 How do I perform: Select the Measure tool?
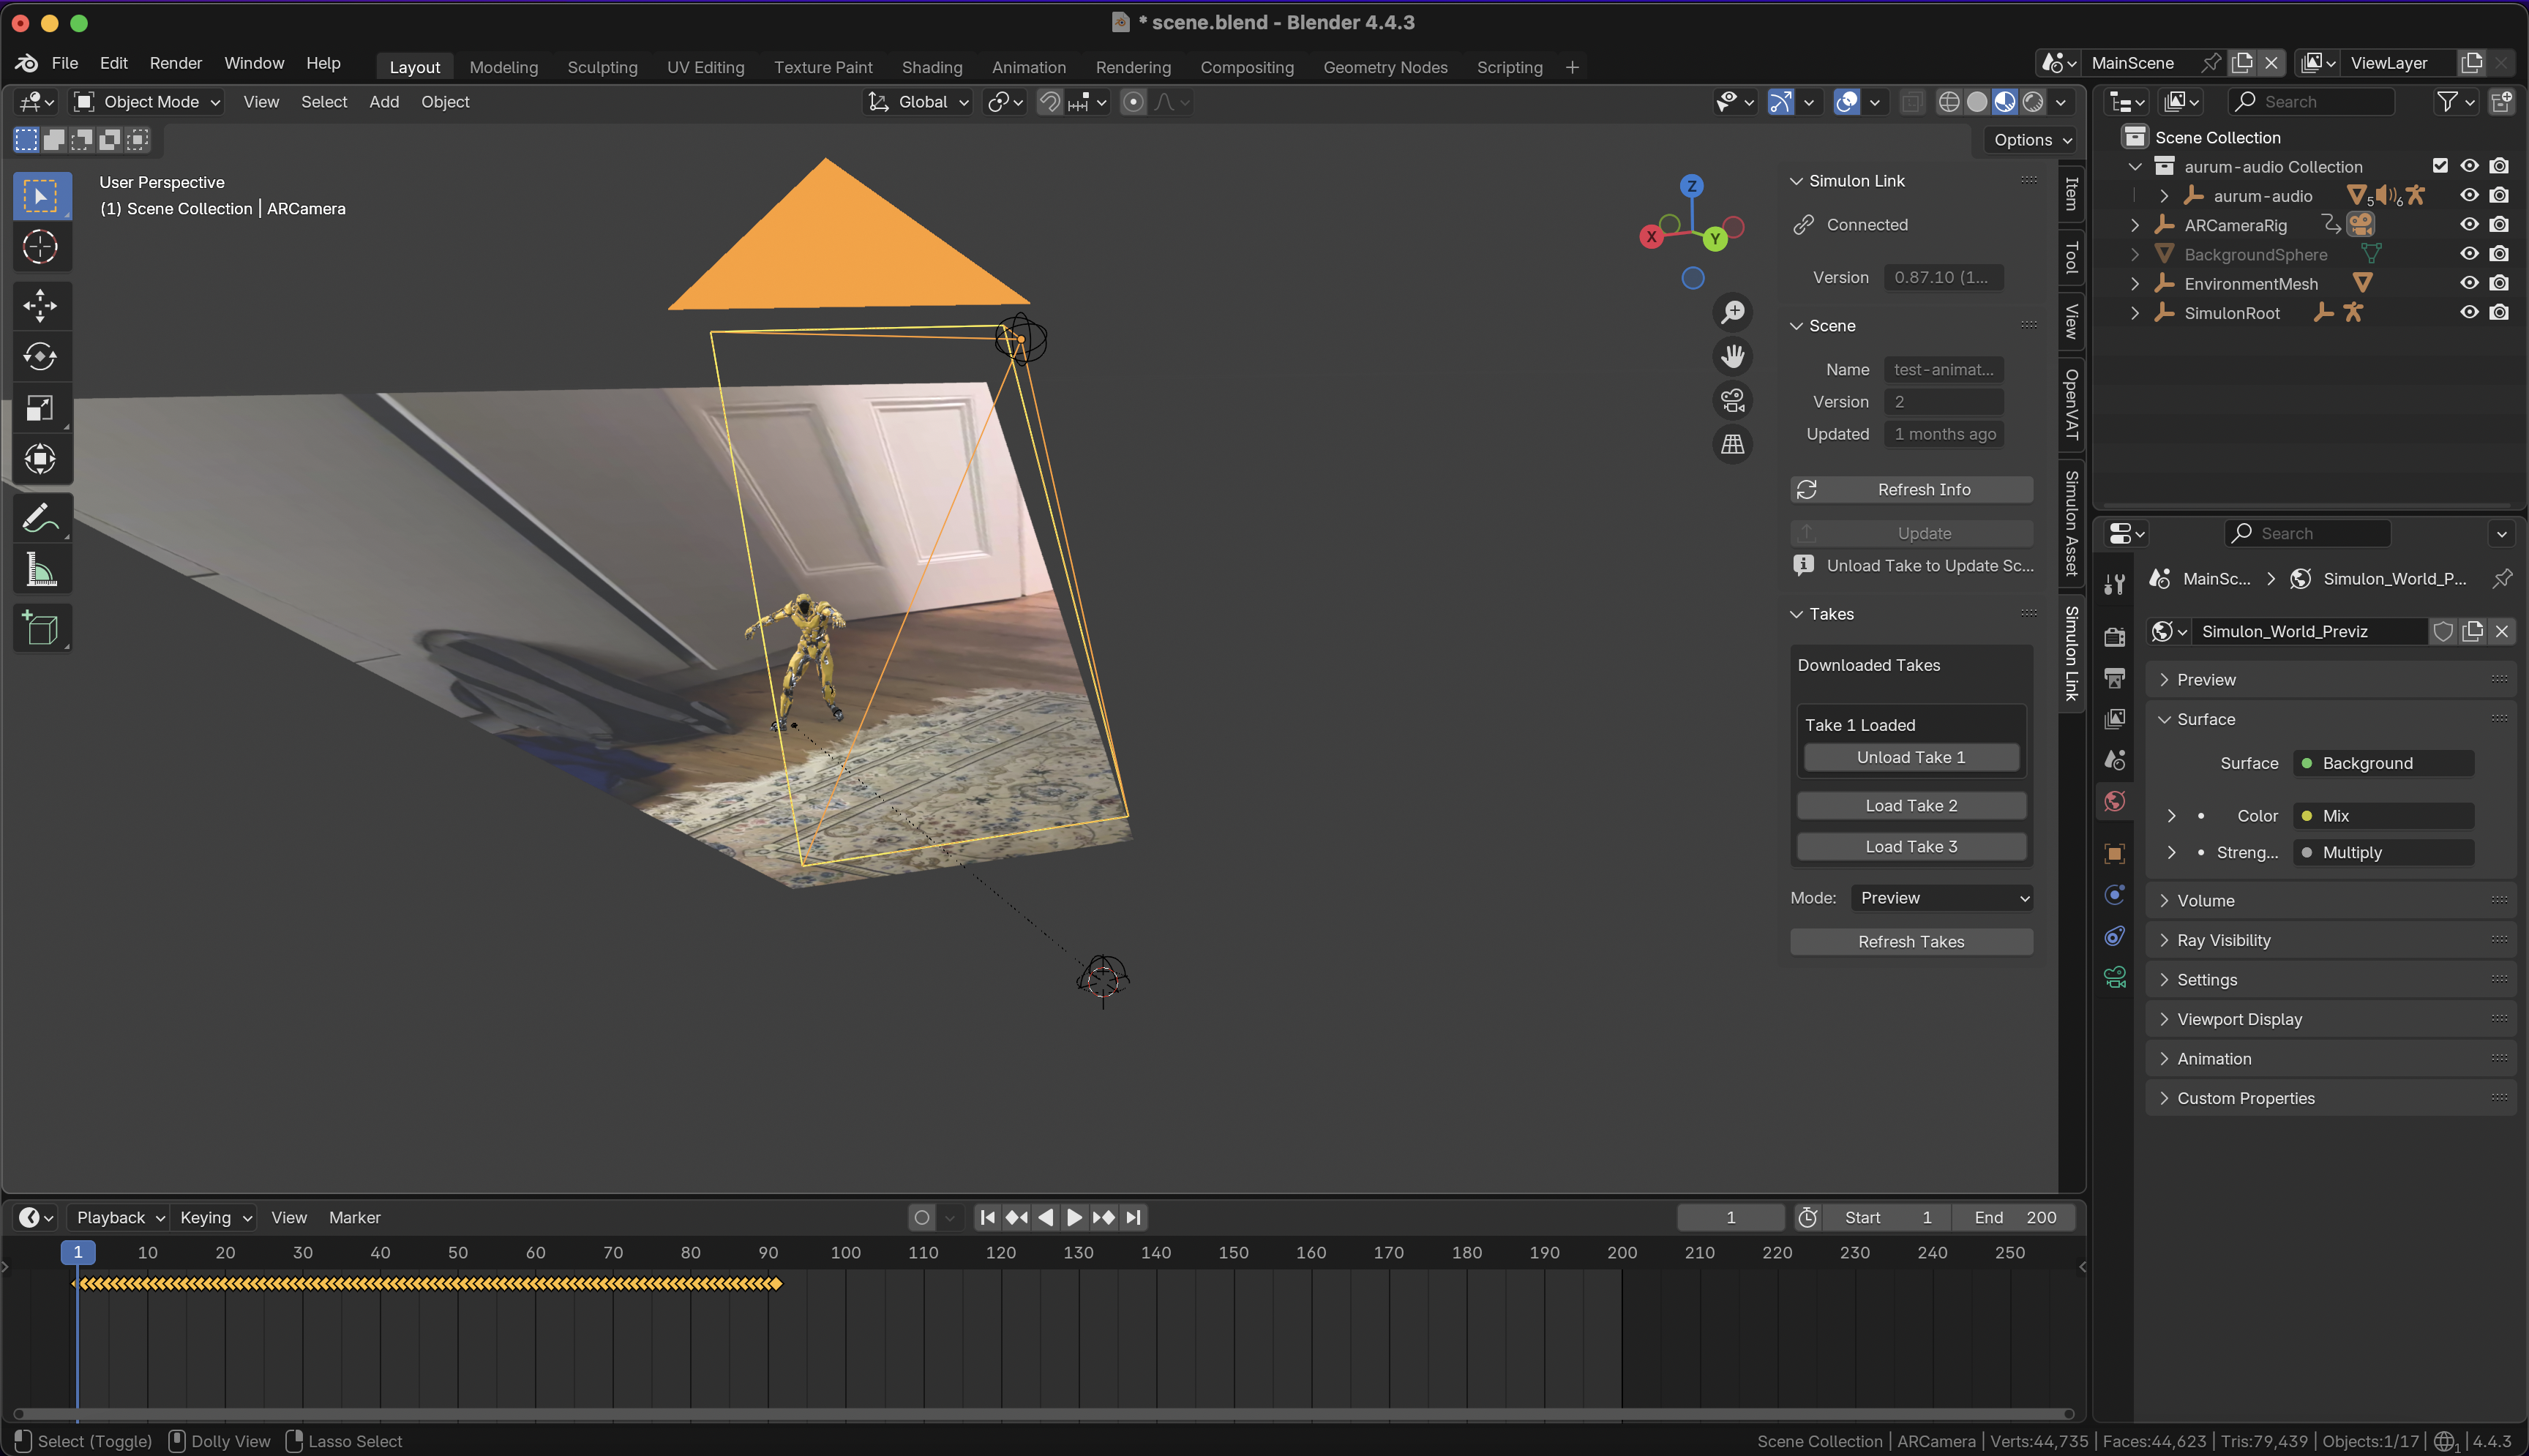point(40,570)
